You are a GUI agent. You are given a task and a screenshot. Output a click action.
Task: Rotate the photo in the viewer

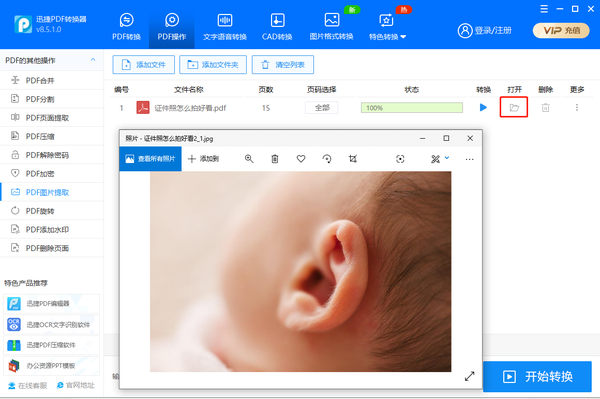pyautogui.click(x=327, y=159)
